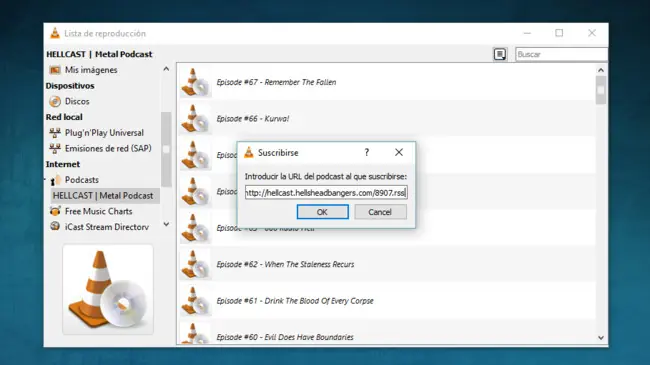Click Cancel in the Suscribirse dialog
Screen dimensions: 650x365
pos(380,212)
